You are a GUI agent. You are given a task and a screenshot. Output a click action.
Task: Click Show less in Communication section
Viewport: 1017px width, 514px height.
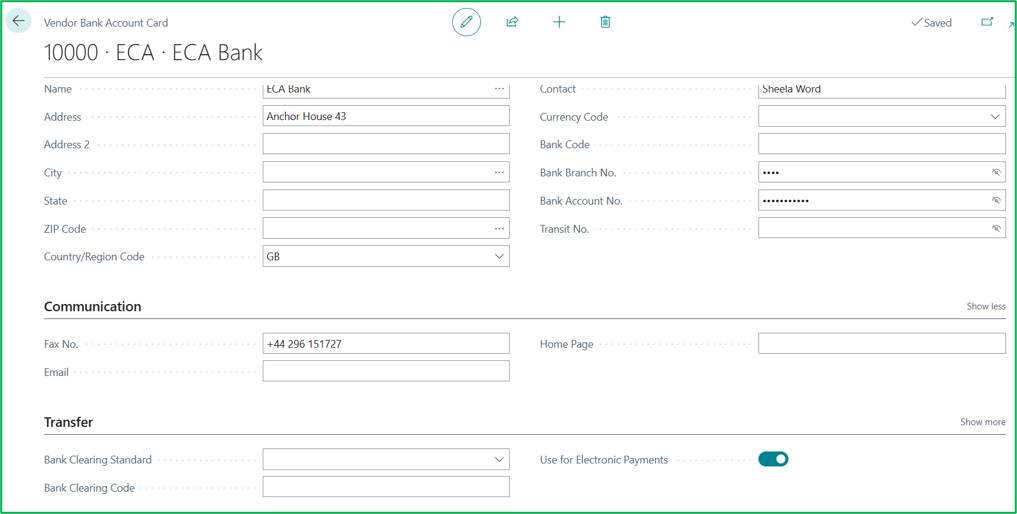(986, 306)
